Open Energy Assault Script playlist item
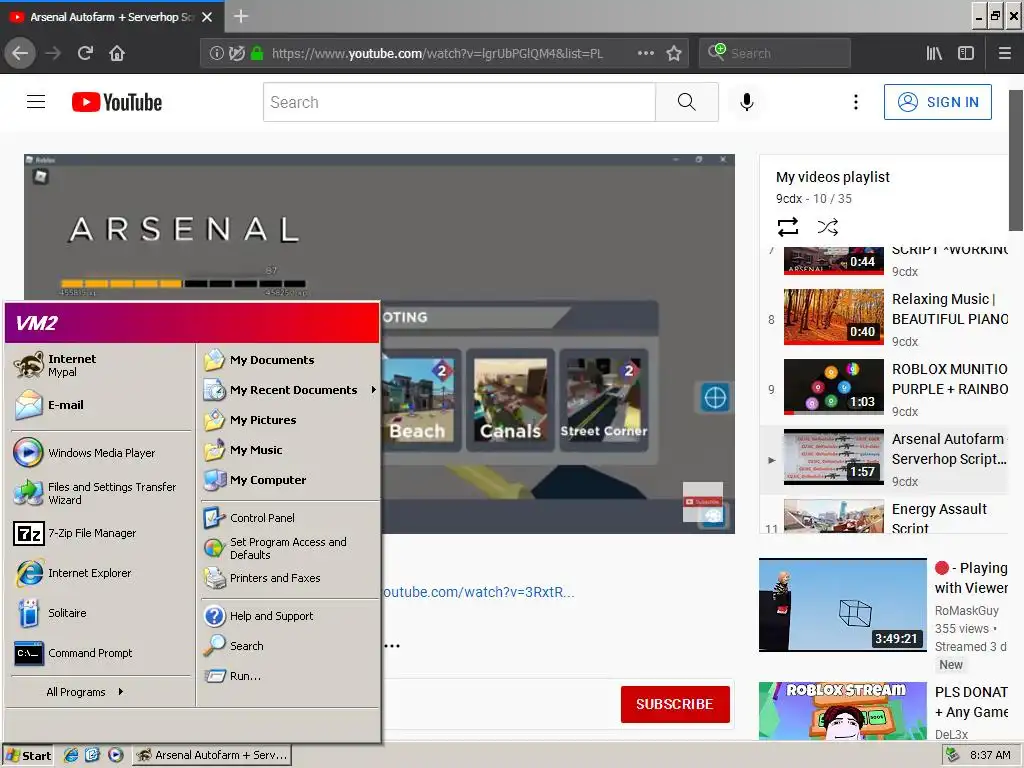1024x768 pixels. coord(885,516)
